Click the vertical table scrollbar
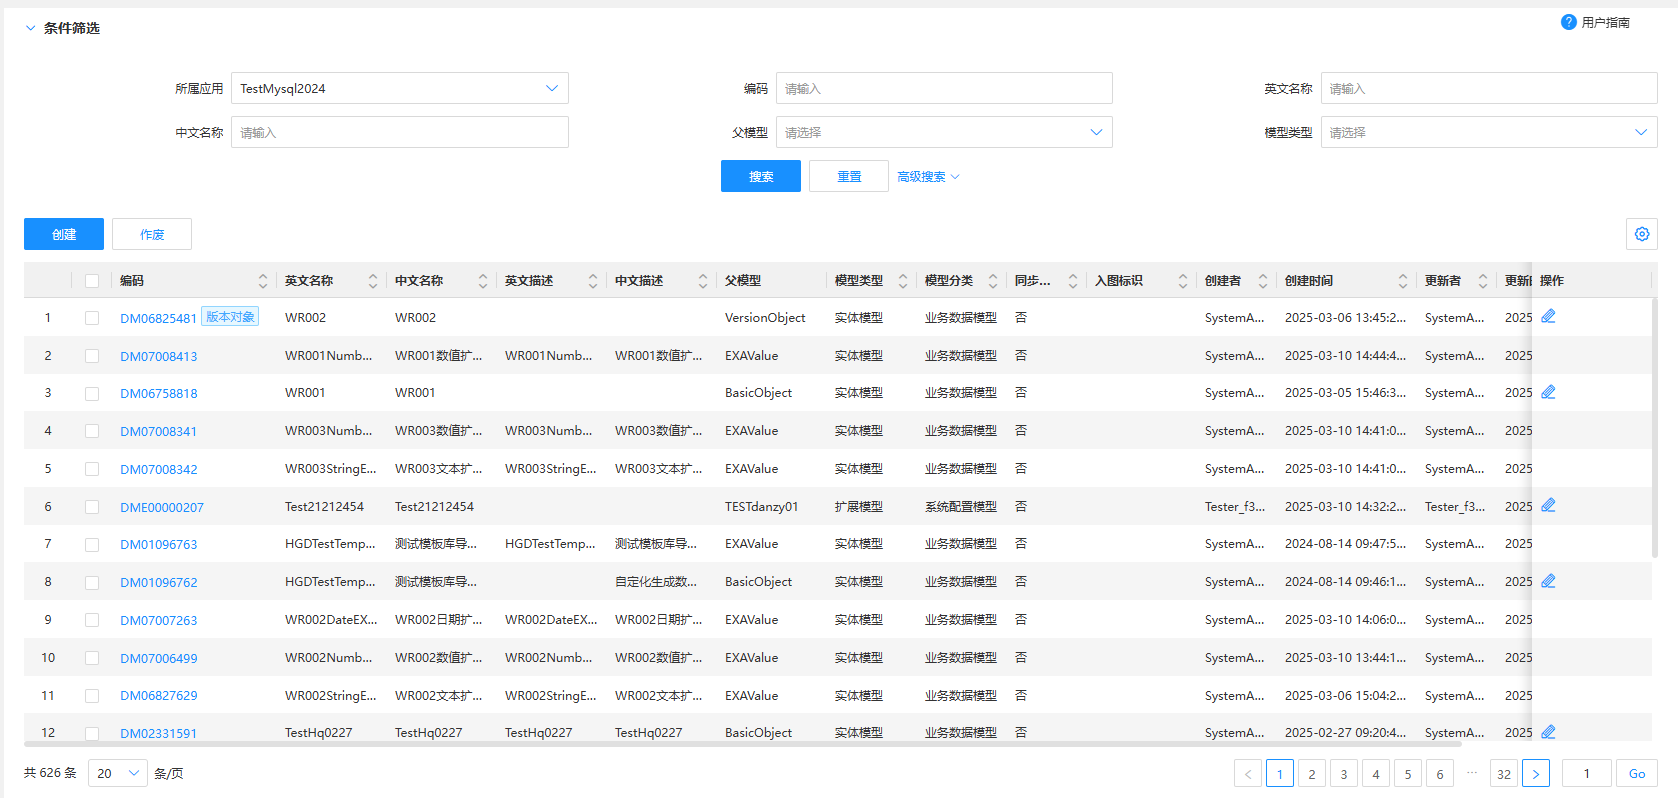The image size is (1678, 798). [x=1654, y=430]
